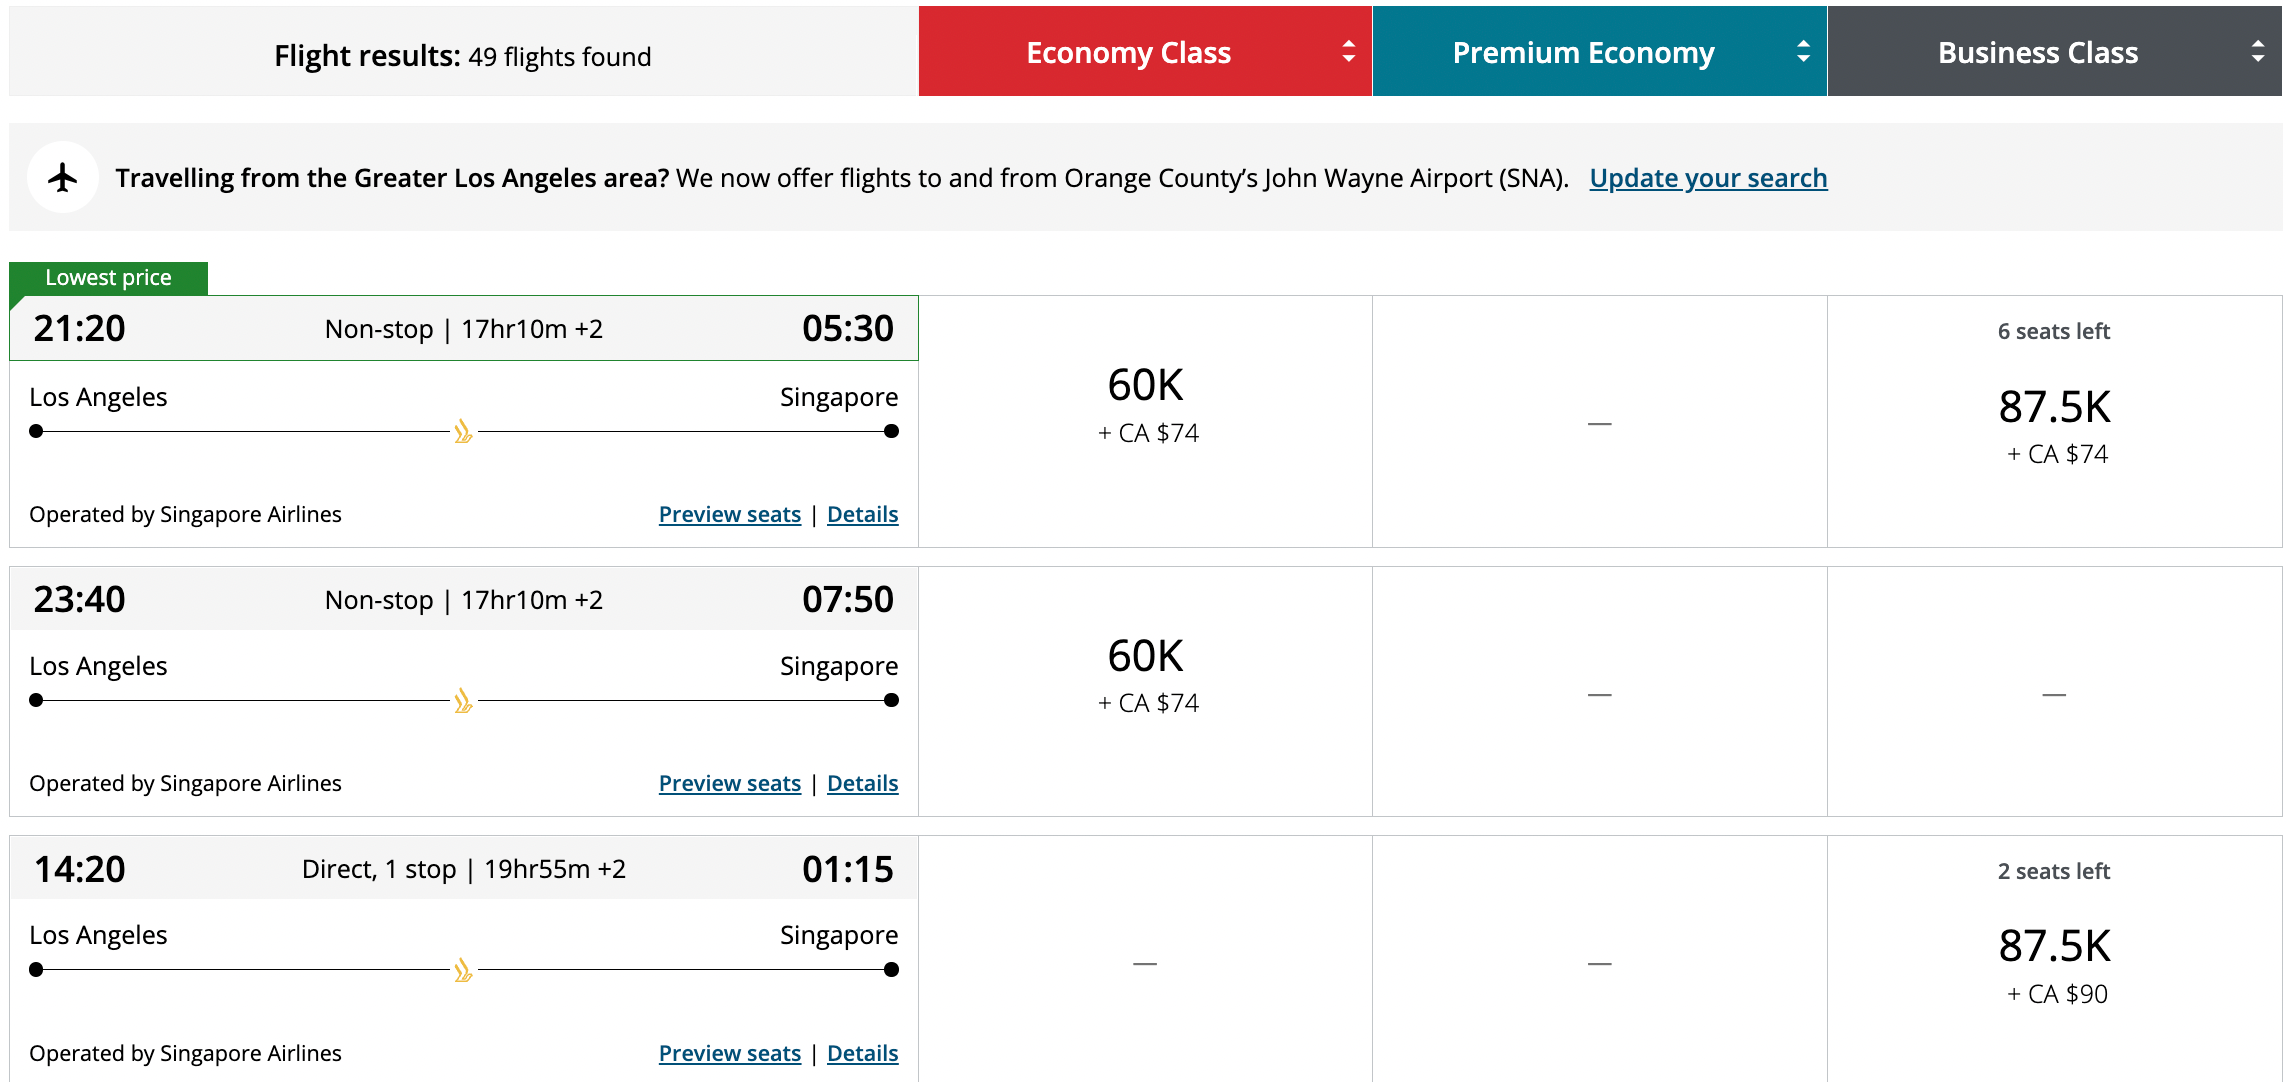Image resolution: width=2286 pixels, height=1082 pixels.
Task: Click the departure dot for the 21:20 flight
Action: click(x=36, y=431)
